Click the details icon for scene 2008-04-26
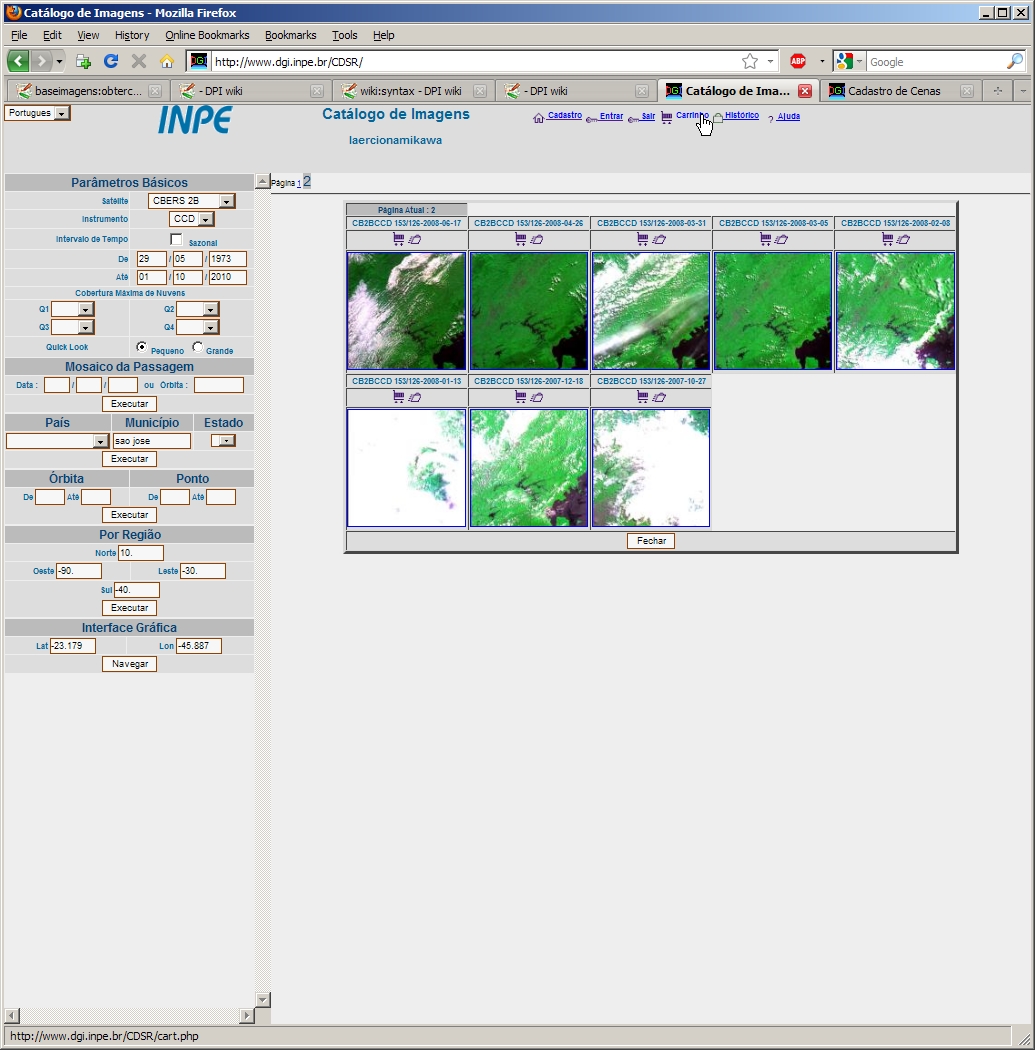The height and width of the screenshot is (1050, 1035). [x=537, y=239]
